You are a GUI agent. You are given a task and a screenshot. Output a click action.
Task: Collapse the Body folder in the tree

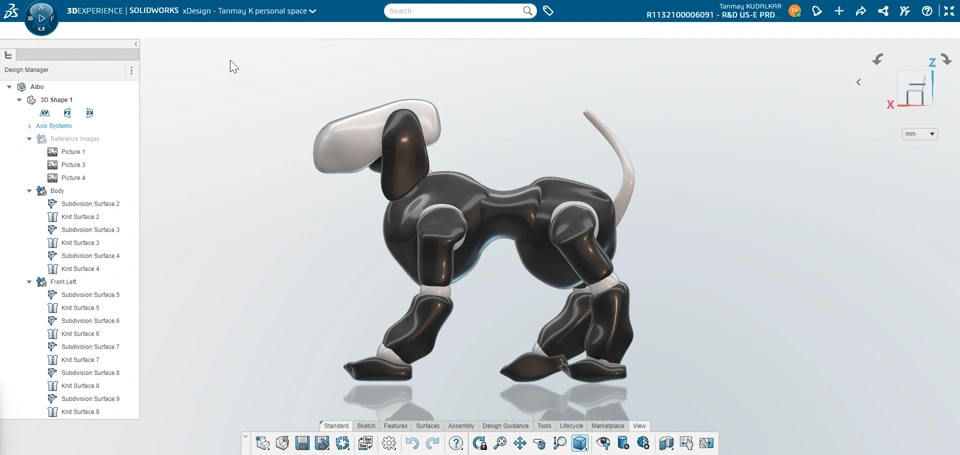click(29, 191)
